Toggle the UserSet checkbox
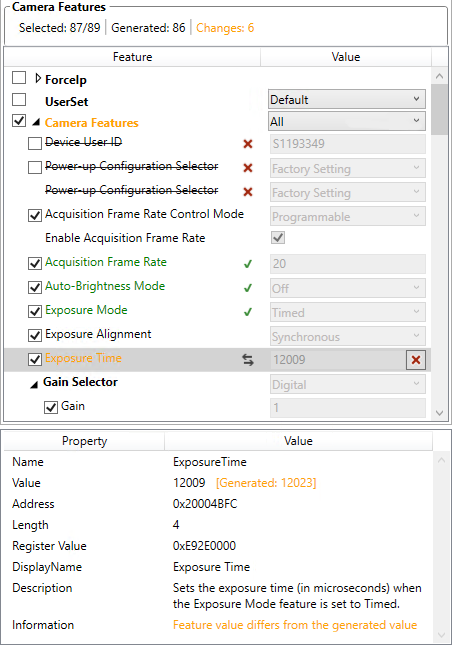Viewport: 452px width, 645px height. pyautogui.click(x=19, y=100)
